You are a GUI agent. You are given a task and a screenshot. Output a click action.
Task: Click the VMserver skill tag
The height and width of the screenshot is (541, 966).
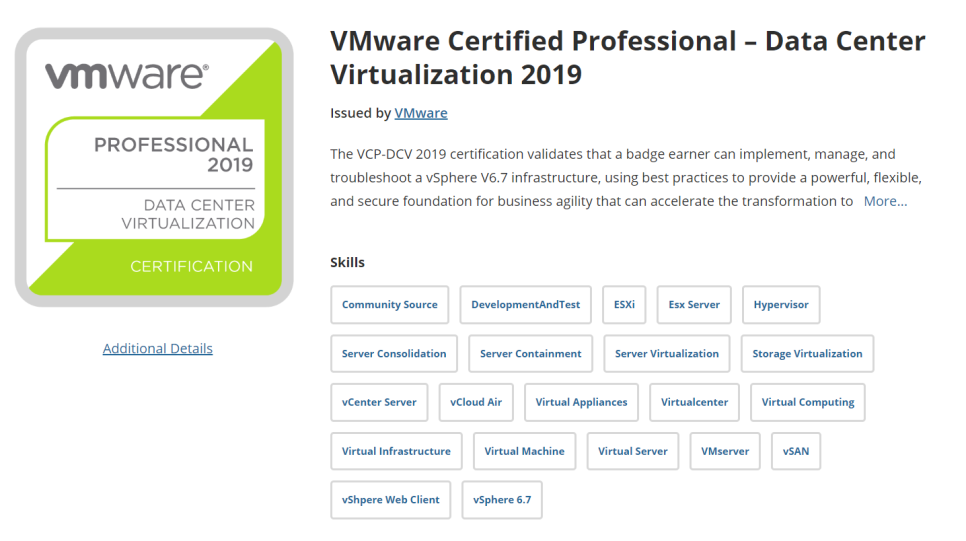(x=725, y=451)
